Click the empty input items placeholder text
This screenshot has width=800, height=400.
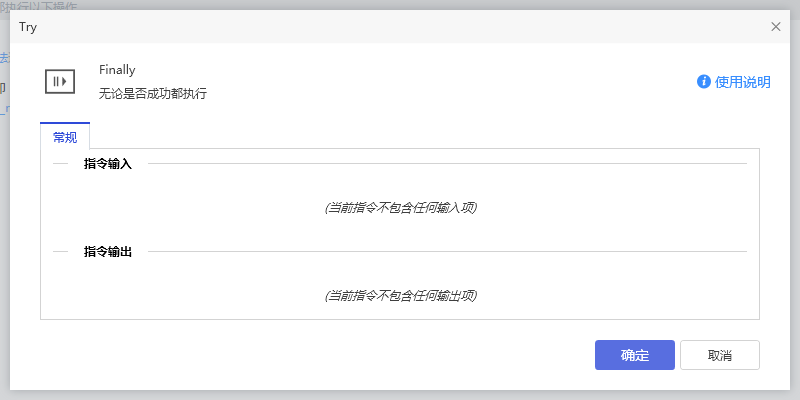[400, 208]
